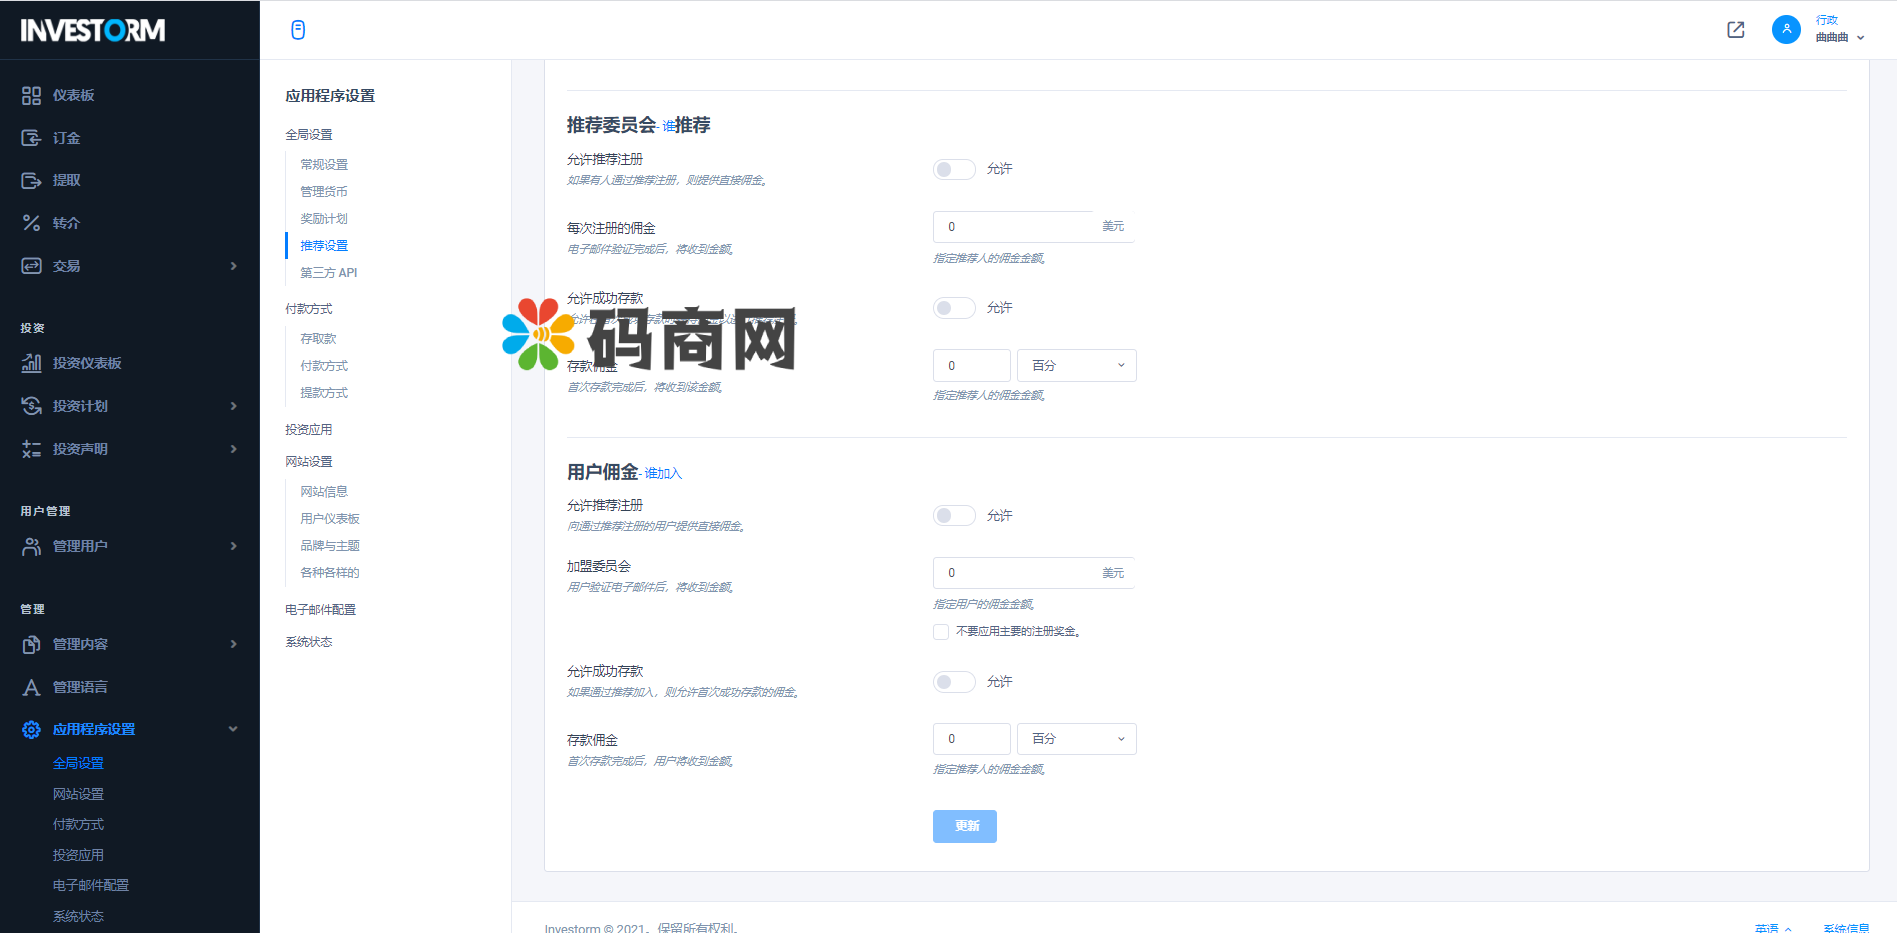
Task: Click the 管理语言 language icon
Action: click(x=31, y=687)
